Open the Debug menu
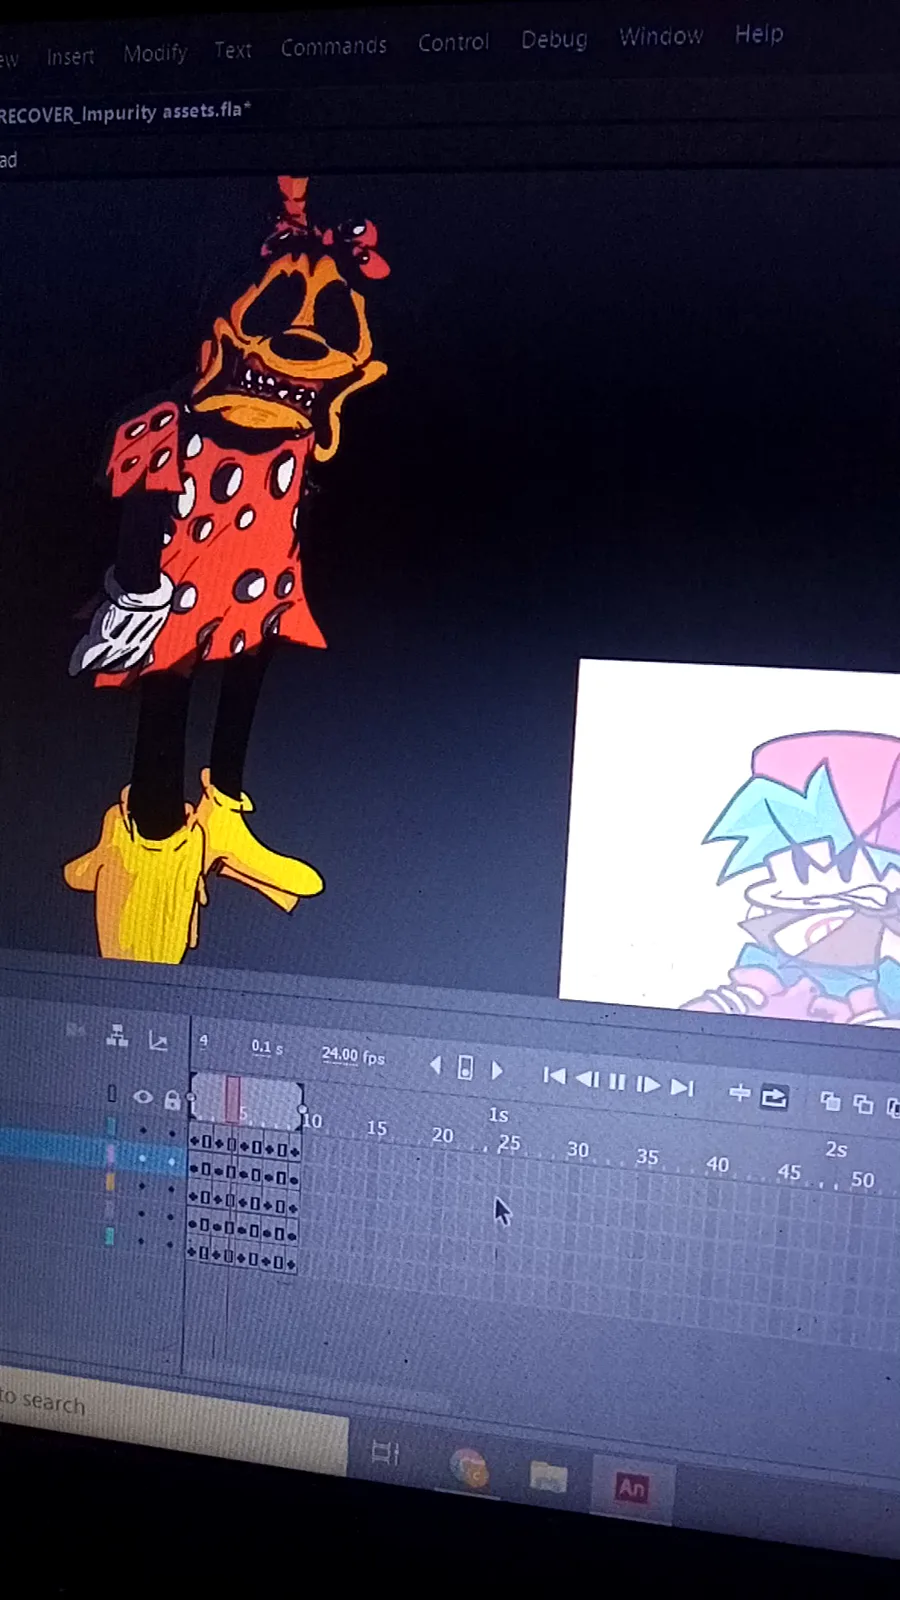Viewport: 900px width, 1600px height. [x=554, y=39]
